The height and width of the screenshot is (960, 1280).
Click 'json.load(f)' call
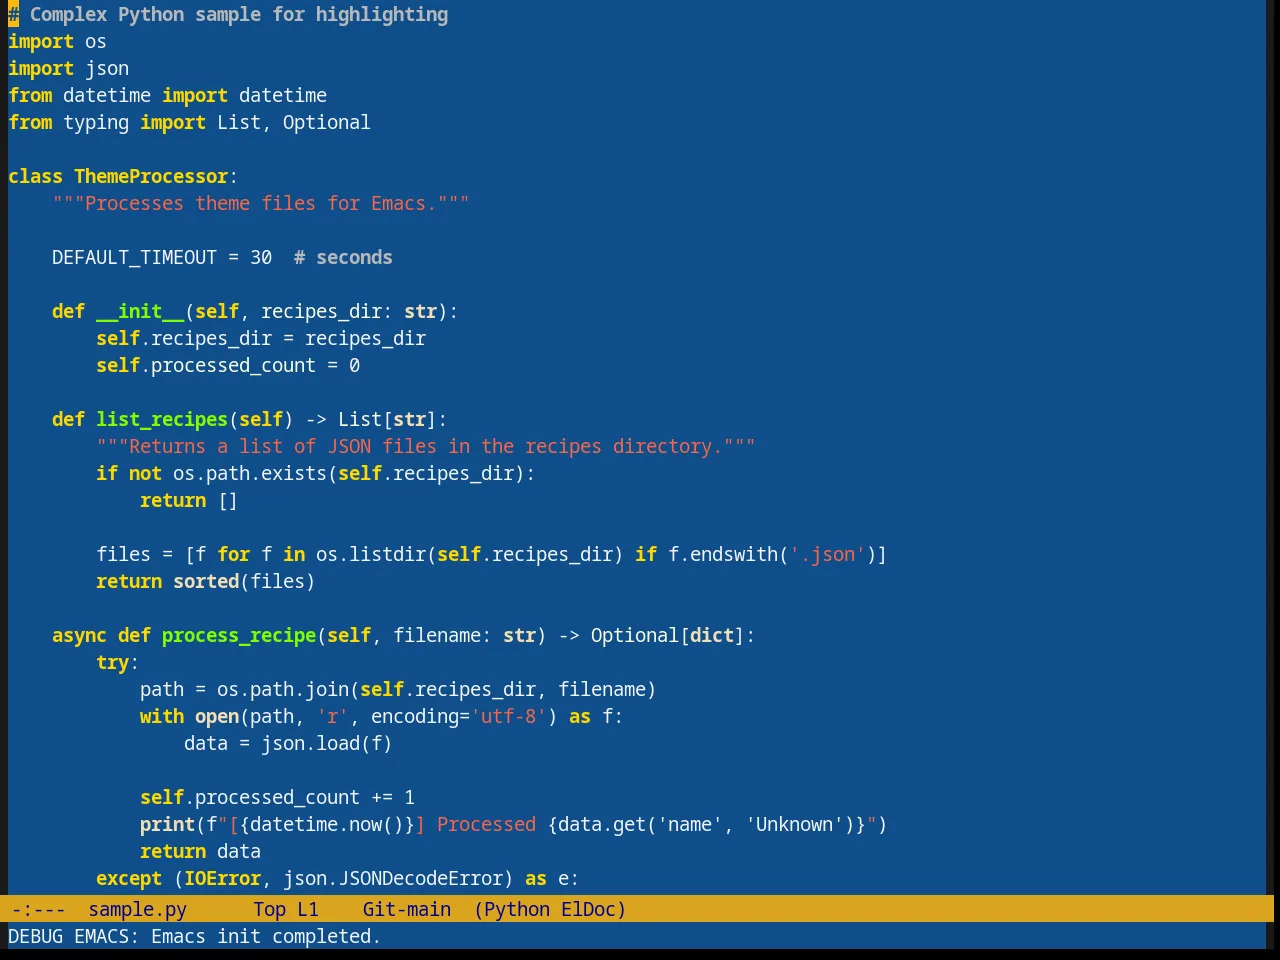pos(327,743)
